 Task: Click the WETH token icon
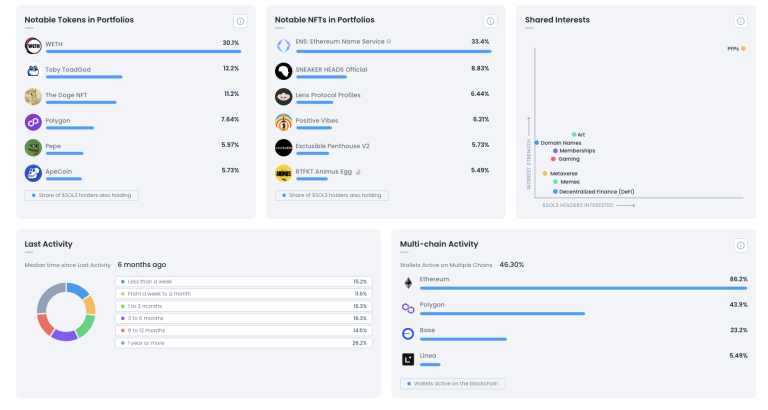[33, 45]
